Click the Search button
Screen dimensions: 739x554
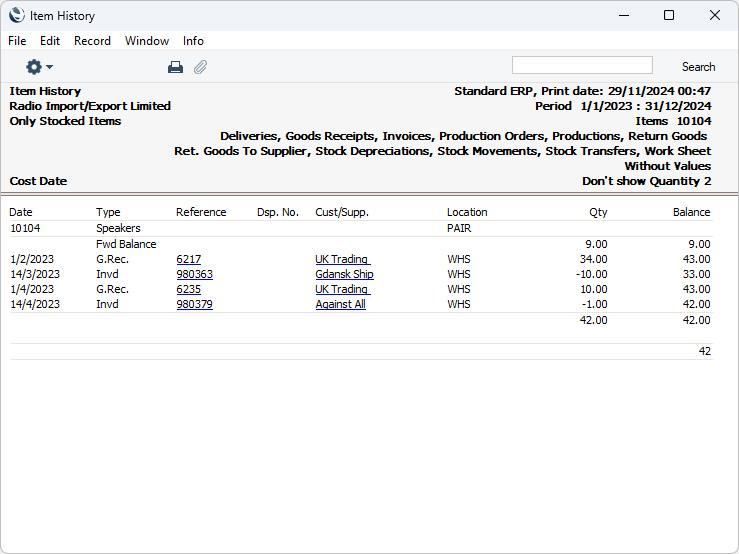698,67
